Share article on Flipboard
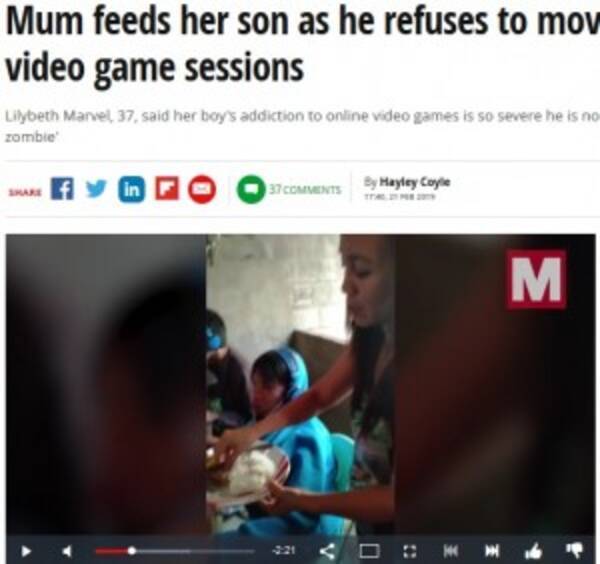This screenshot has width=600, height=564. 167,189
